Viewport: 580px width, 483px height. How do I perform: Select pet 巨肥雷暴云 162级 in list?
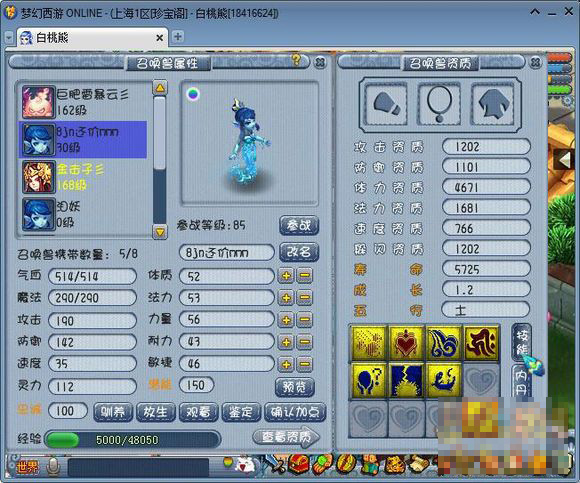pyautogui.click(x=83, y=102)
